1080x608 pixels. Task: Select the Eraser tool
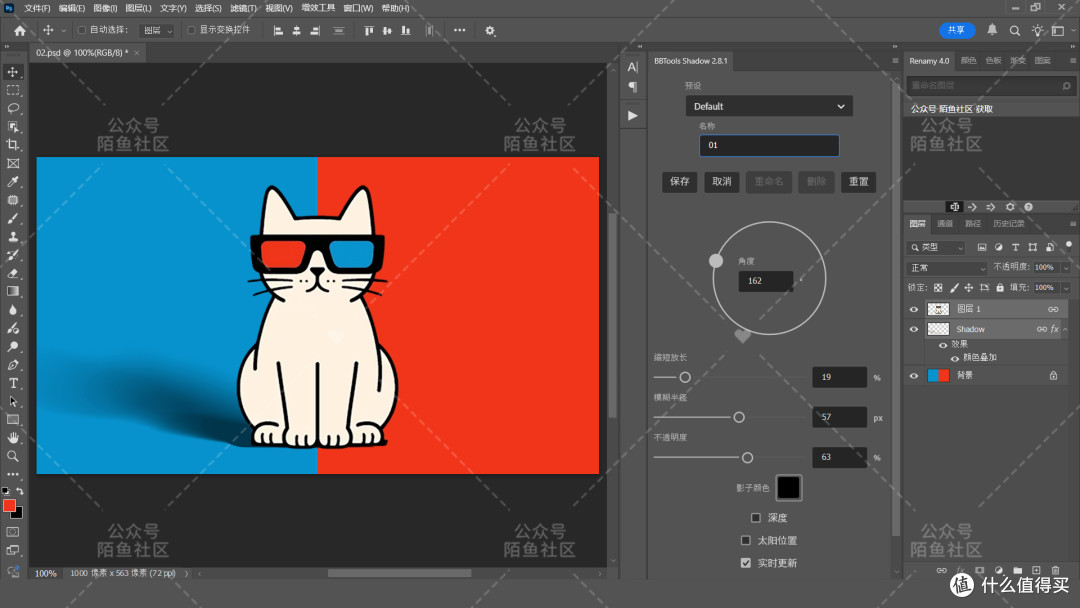[13, 273]
